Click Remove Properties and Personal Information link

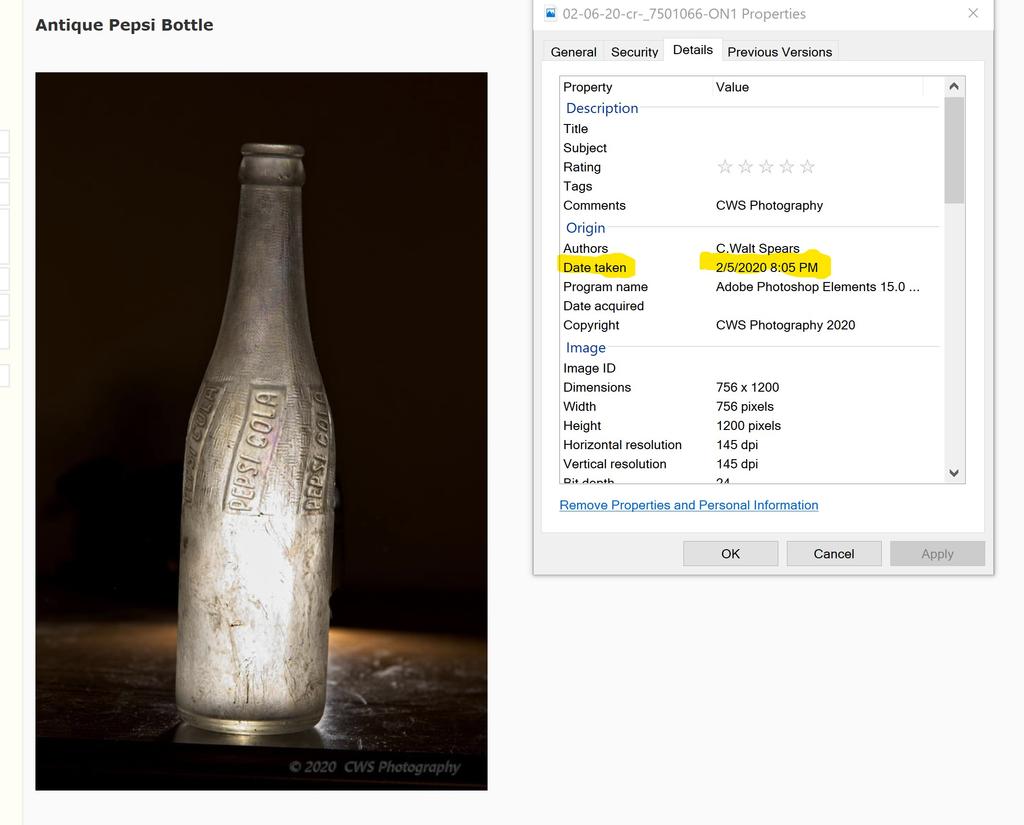coord(688,505)
